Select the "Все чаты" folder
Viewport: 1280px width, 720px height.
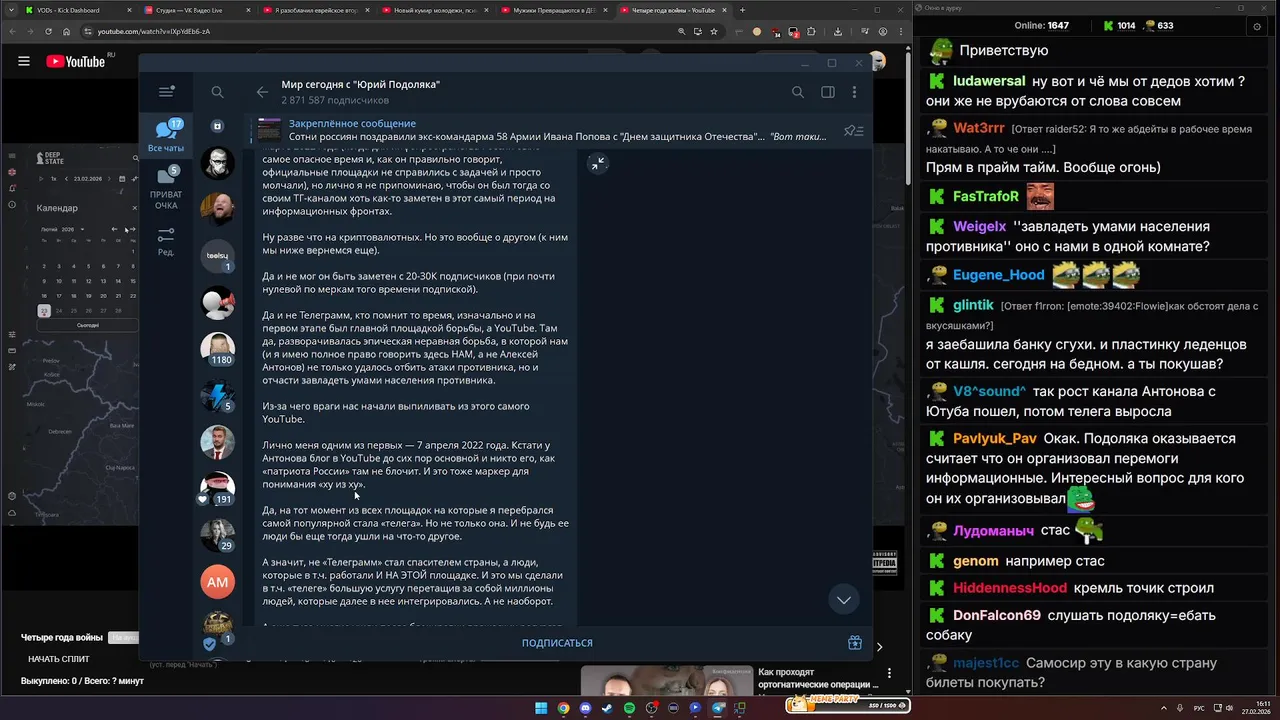[166, 136]
